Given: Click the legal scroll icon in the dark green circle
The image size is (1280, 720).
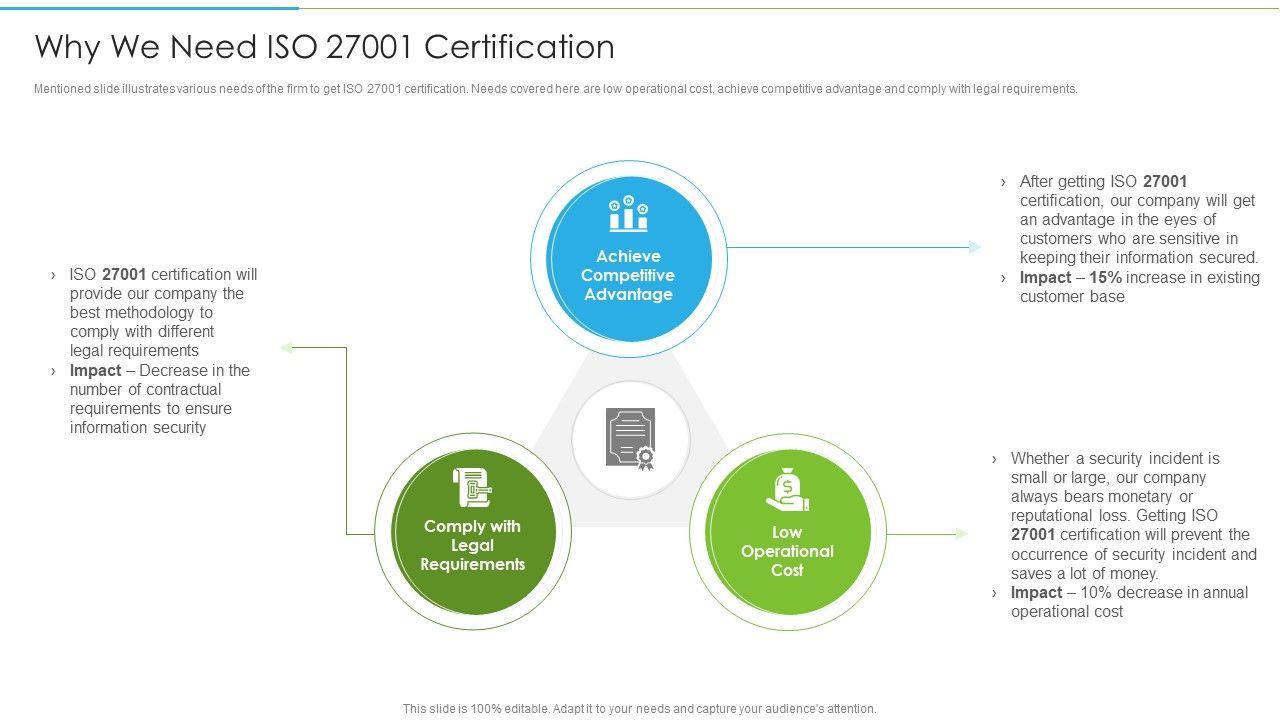Looking at the screenshot, I should click(x=472, y=487).
